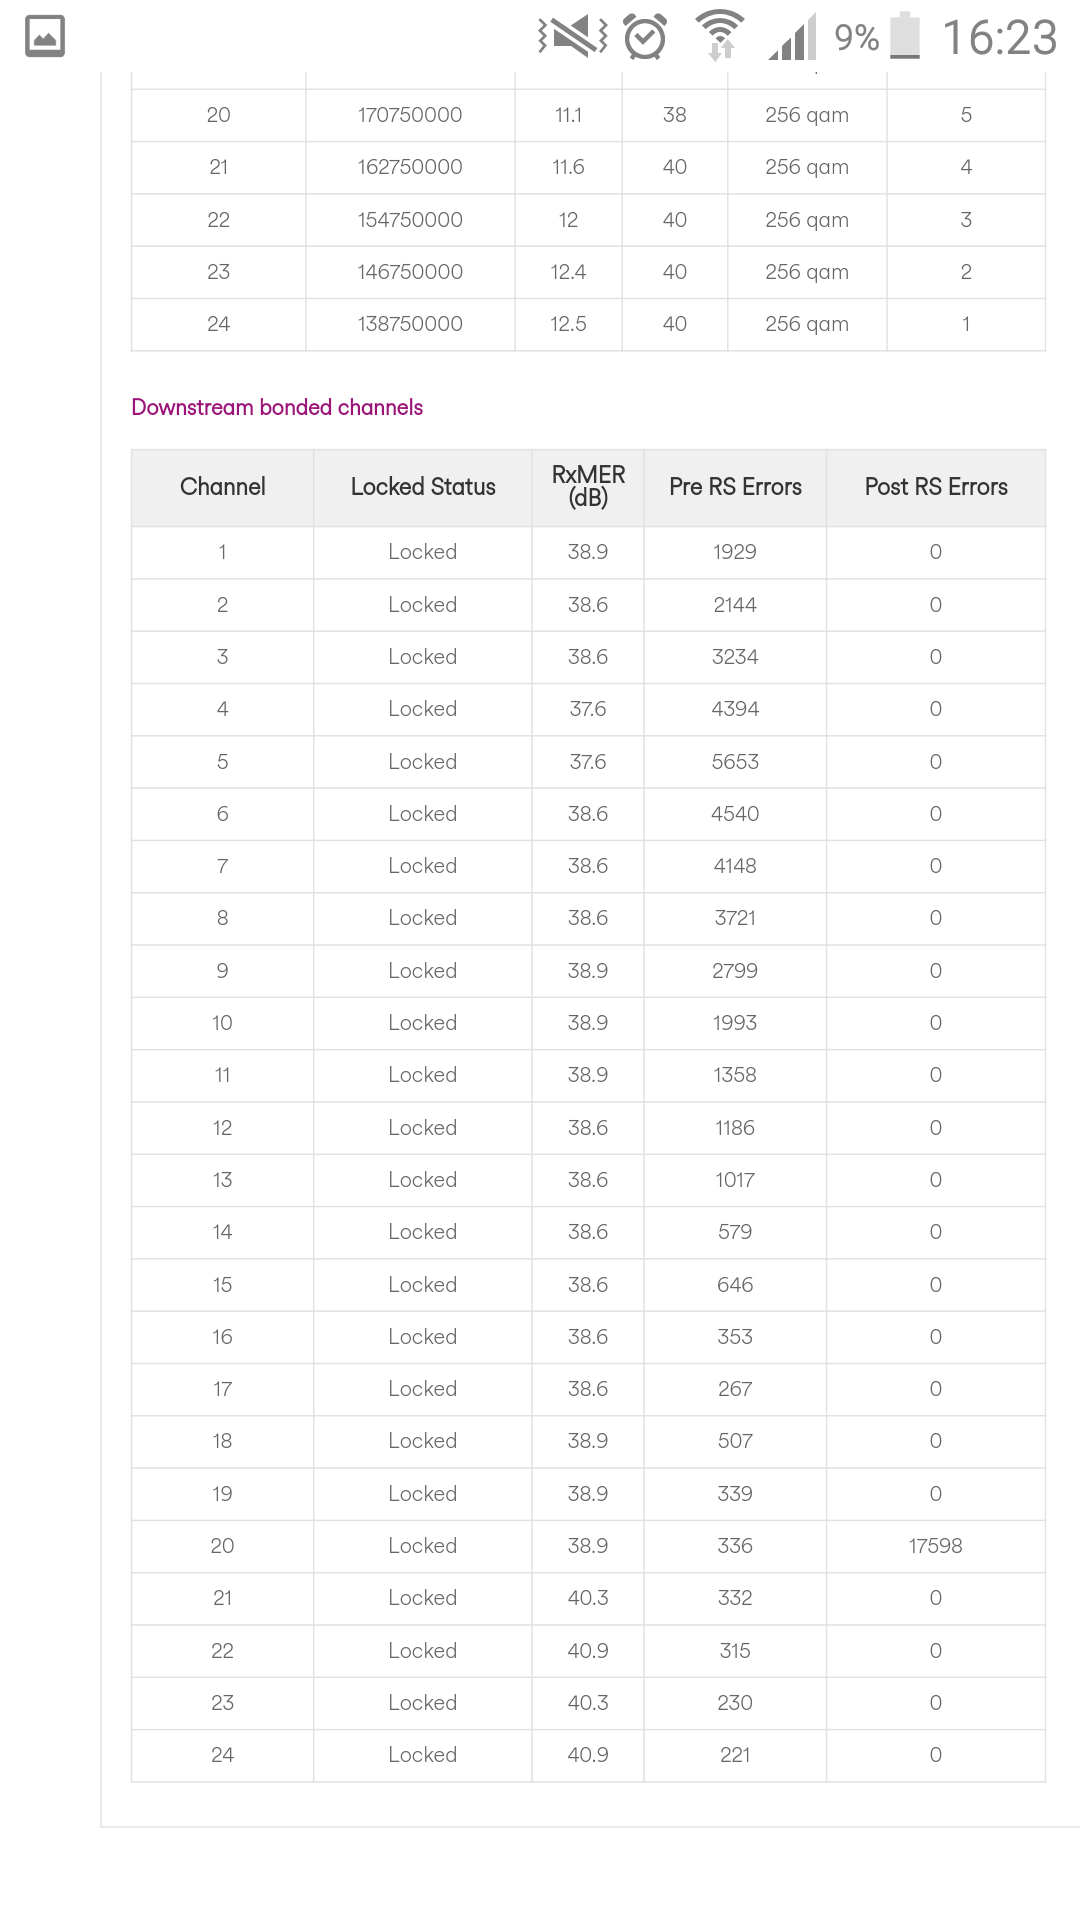Tap the mobile signal strength icon
The width and height of the screenshot is (1080, 1920).
click(x=793, y=37)
